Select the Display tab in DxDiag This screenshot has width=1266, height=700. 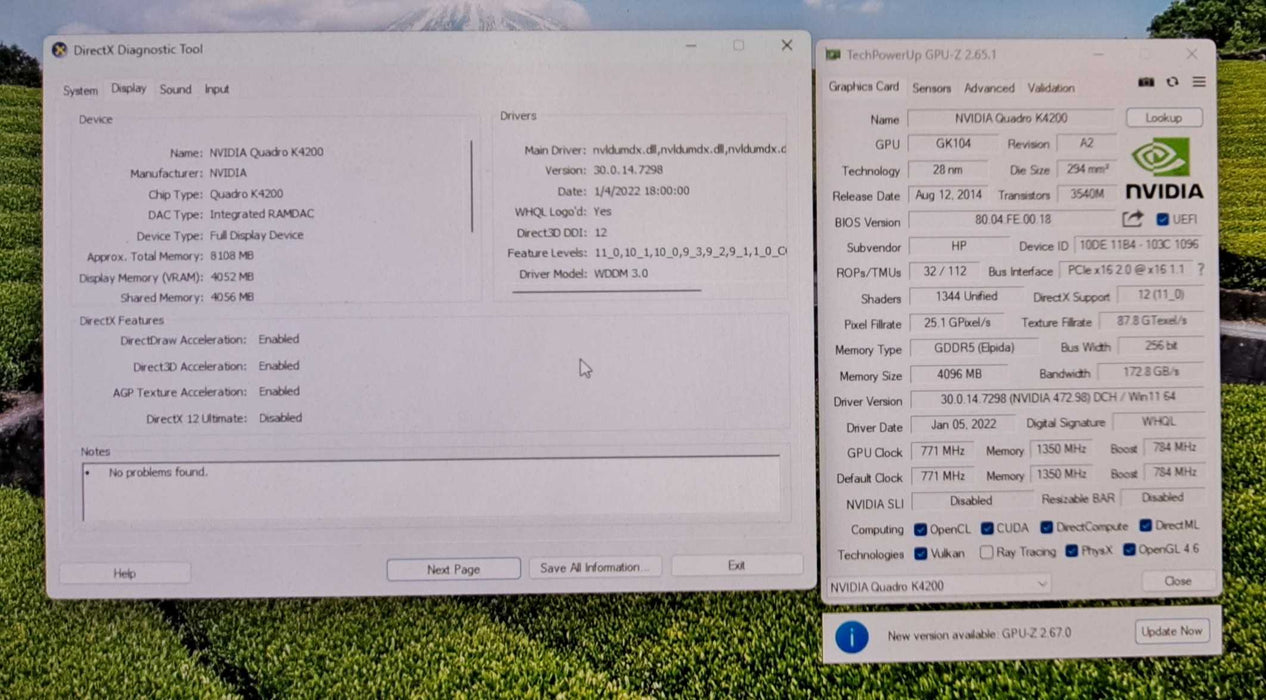click(128, 88)
